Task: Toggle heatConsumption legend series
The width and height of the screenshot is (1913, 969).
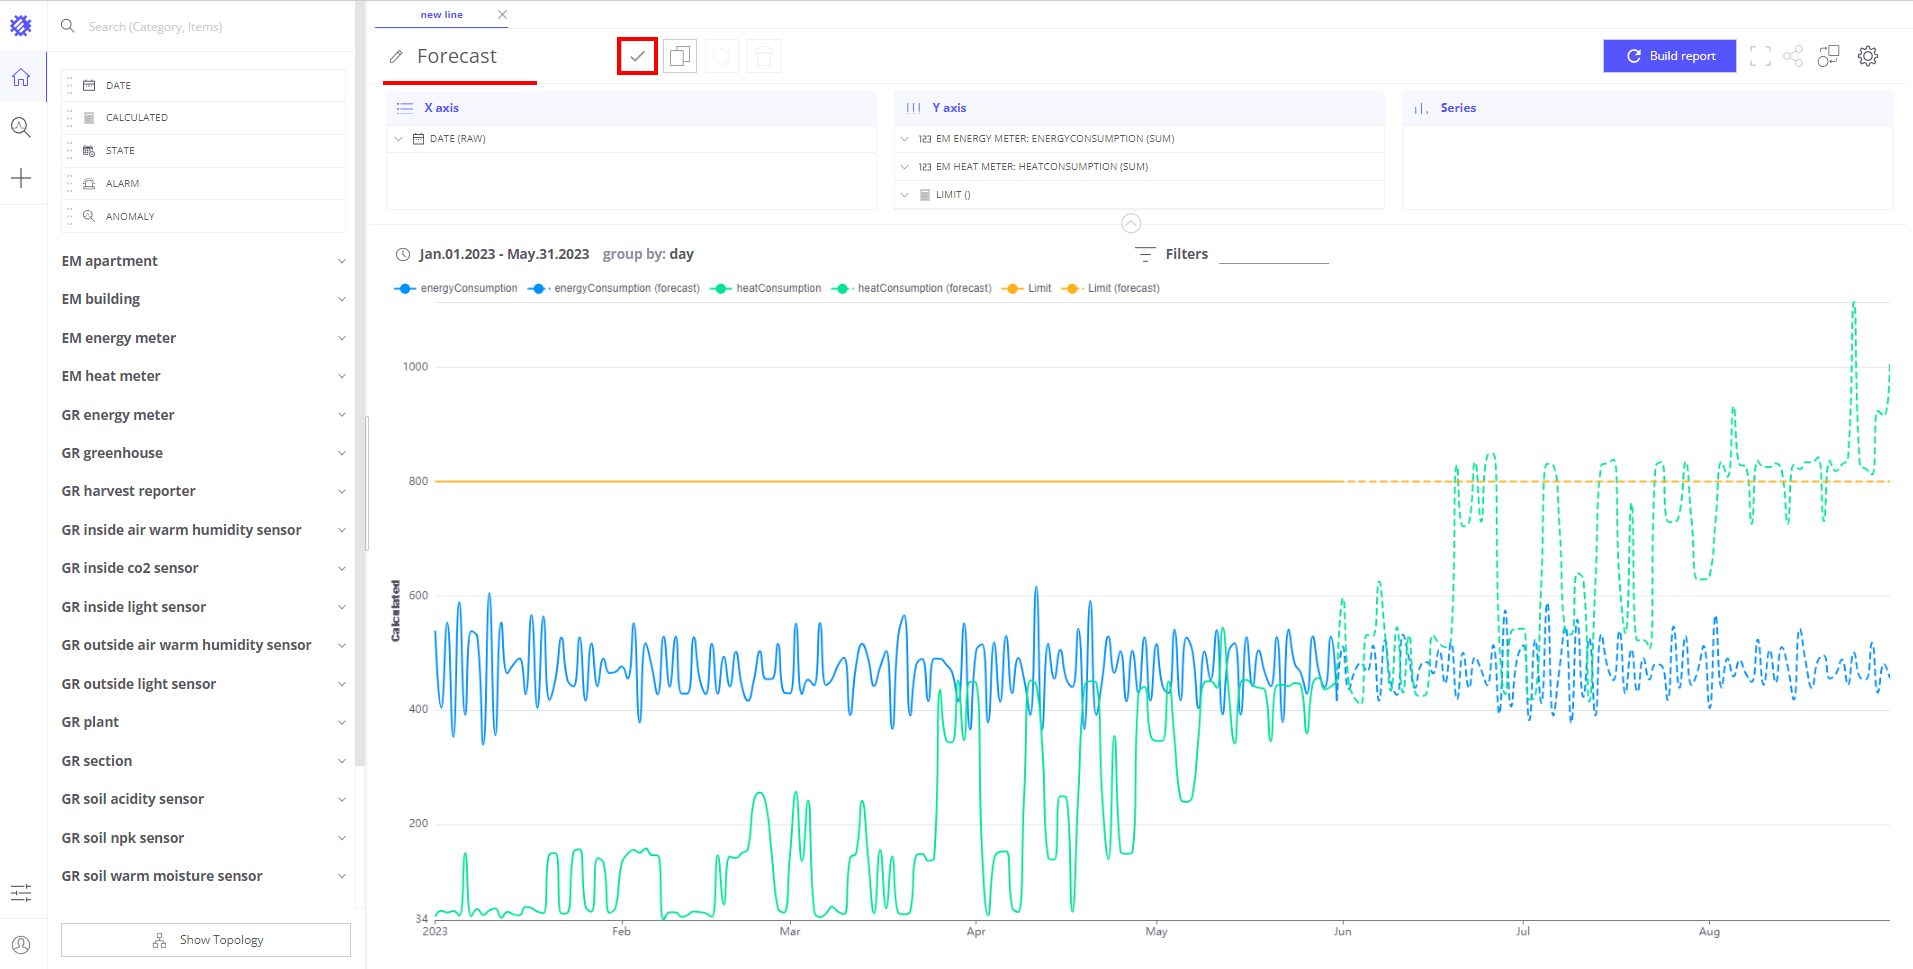Action: [x=765, y=288]
